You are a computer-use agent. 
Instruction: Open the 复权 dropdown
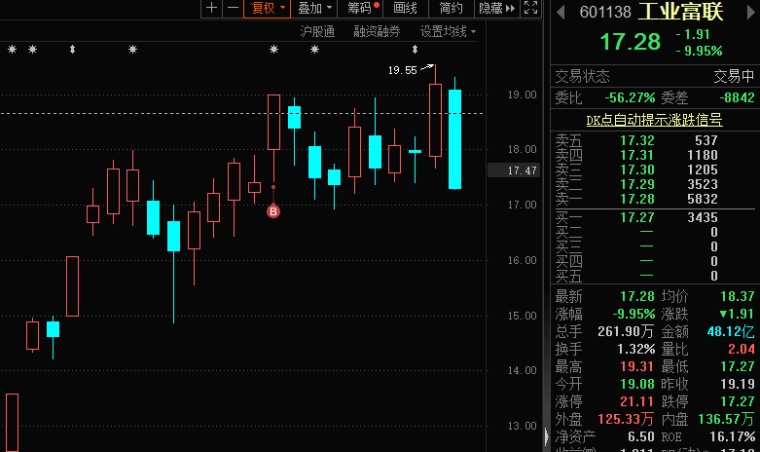pos(267,8)
